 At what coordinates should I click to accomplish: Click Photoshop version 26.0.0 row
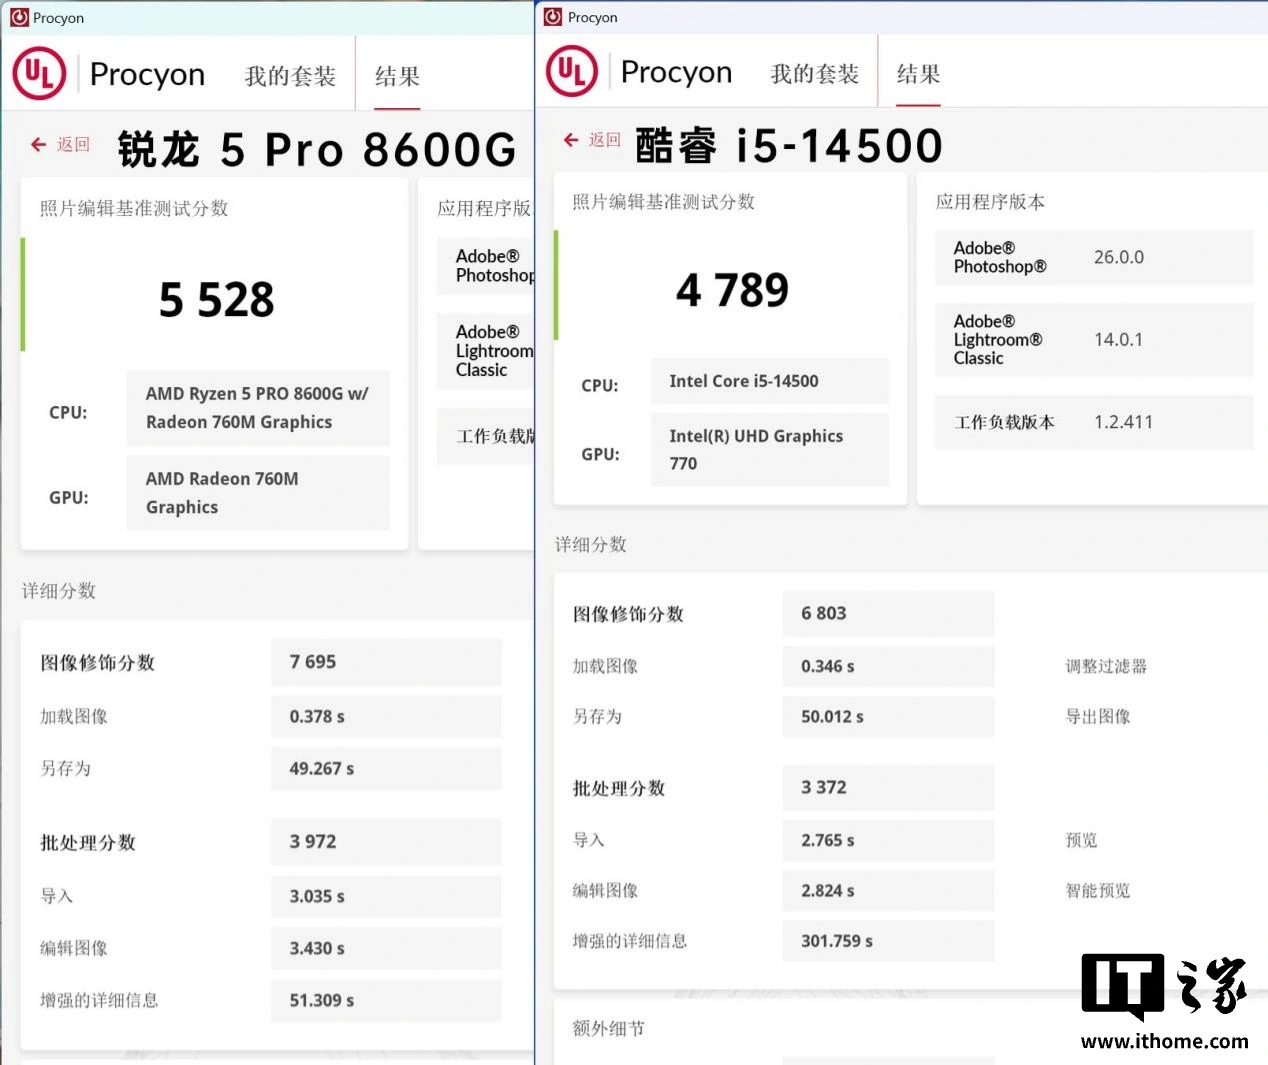[1093, 258]
